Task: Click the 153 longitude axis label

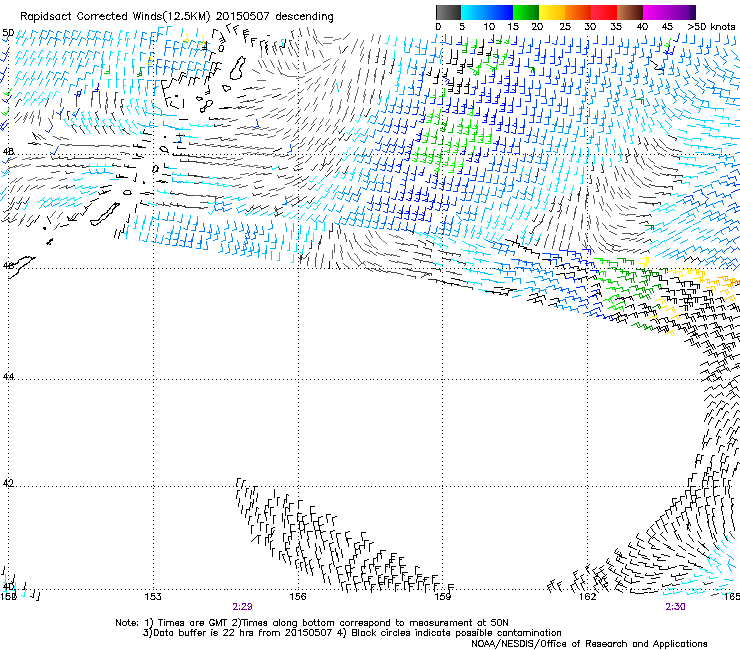Action: 153,597
